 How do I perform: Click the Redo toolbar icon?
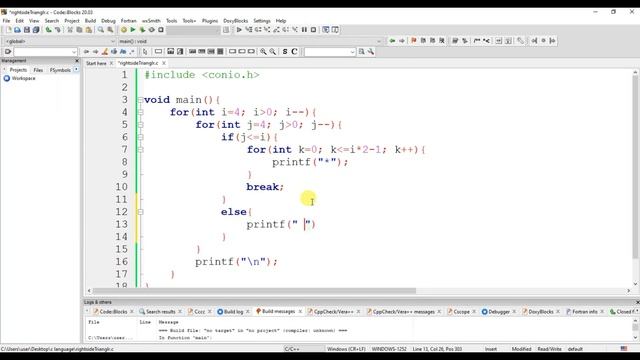58,30
